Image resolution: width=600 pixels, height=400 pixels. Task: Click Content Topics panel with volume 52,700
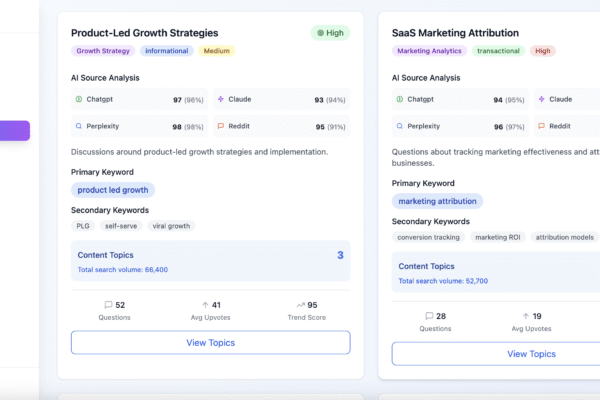(x=496, y=272)
